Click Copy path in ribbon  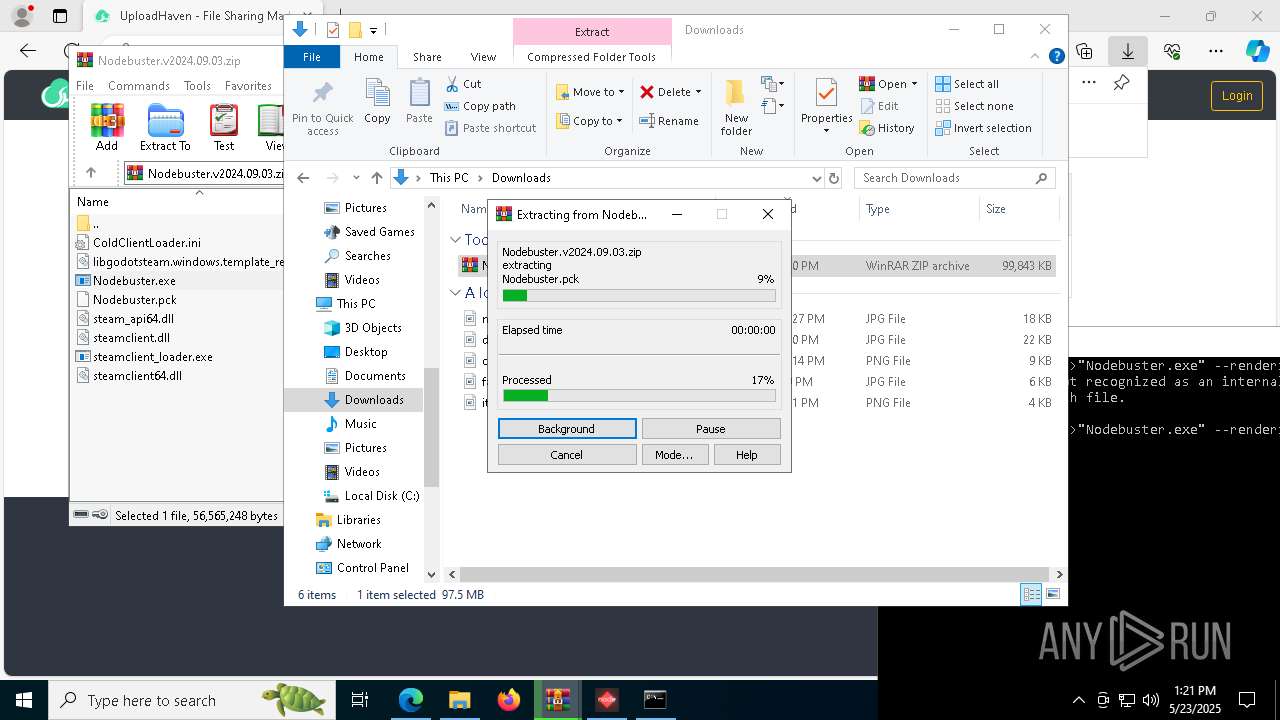click(x=480, y=106)
